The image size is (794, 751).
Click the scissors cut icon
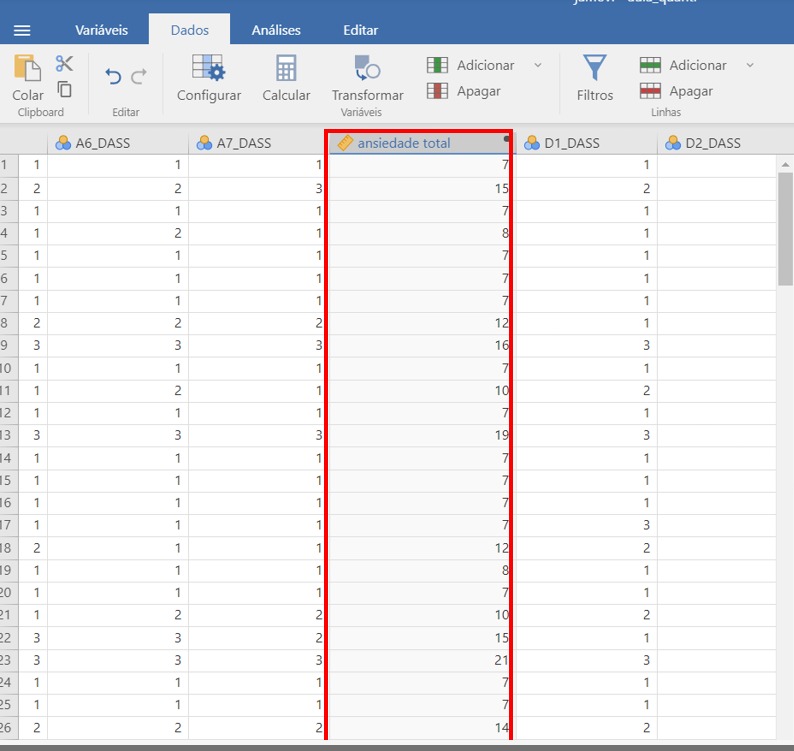click(x=64, y=64)
